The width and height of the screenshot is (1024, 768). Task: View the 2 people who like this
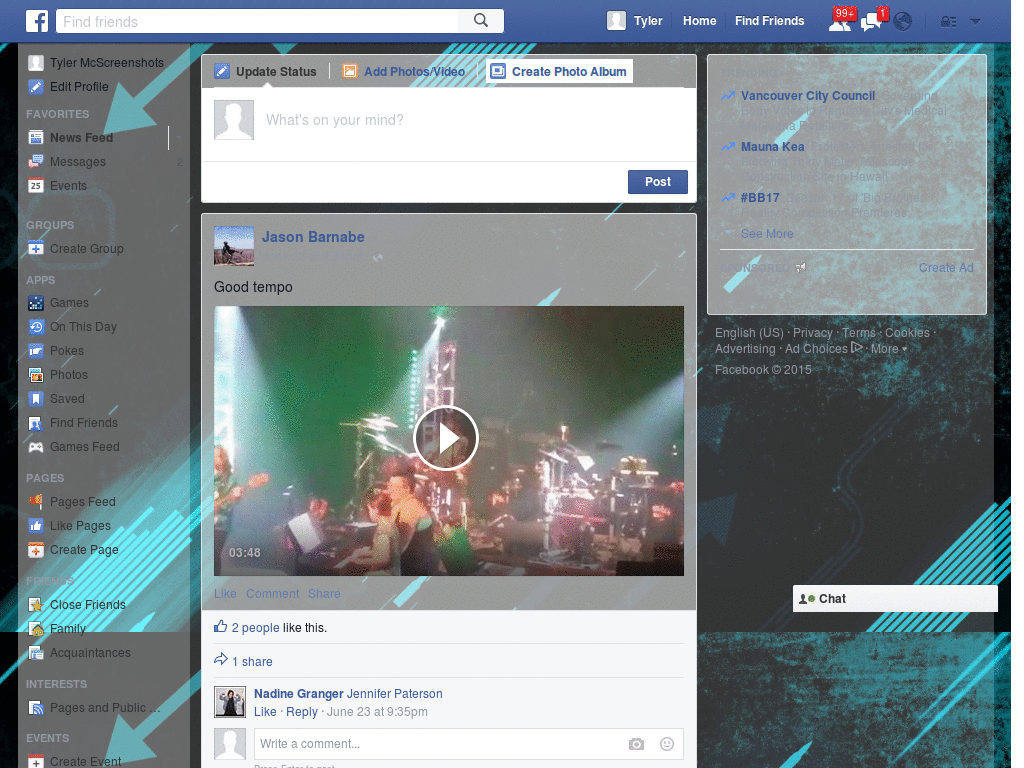[x=255, y=628]
